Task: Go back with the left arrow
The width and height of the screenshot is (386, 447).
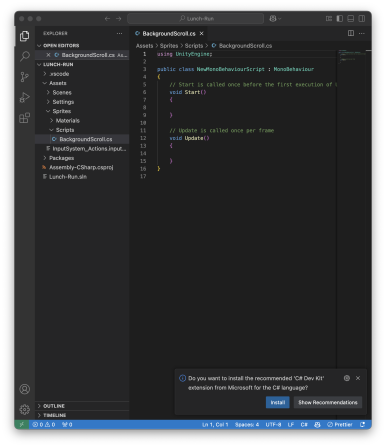Action: (x=107, y=19)
